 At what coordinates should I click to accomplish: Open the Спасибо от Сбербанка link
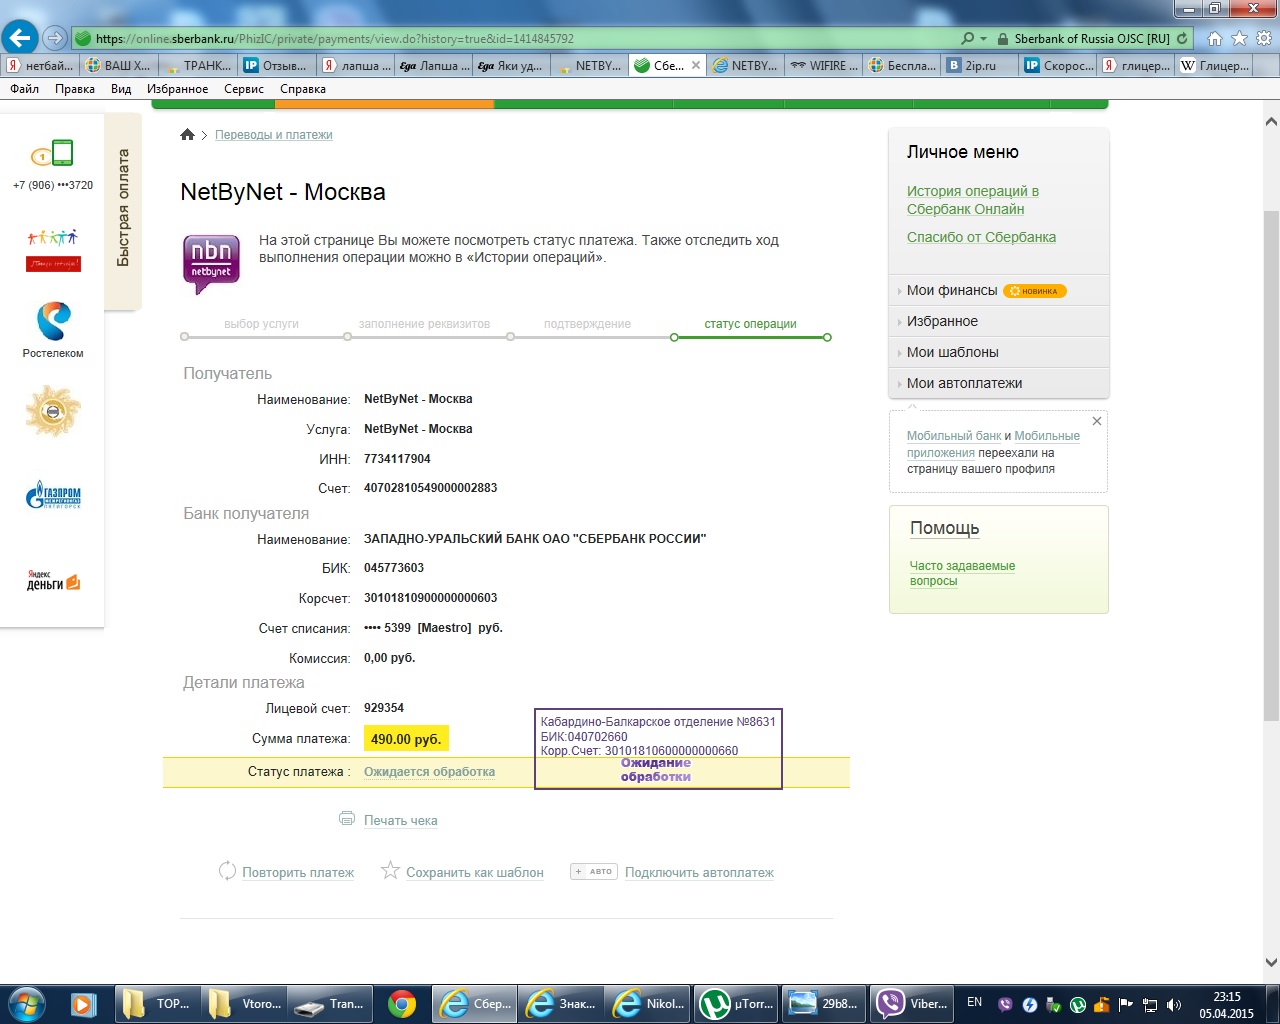click(x=981, y=237)
